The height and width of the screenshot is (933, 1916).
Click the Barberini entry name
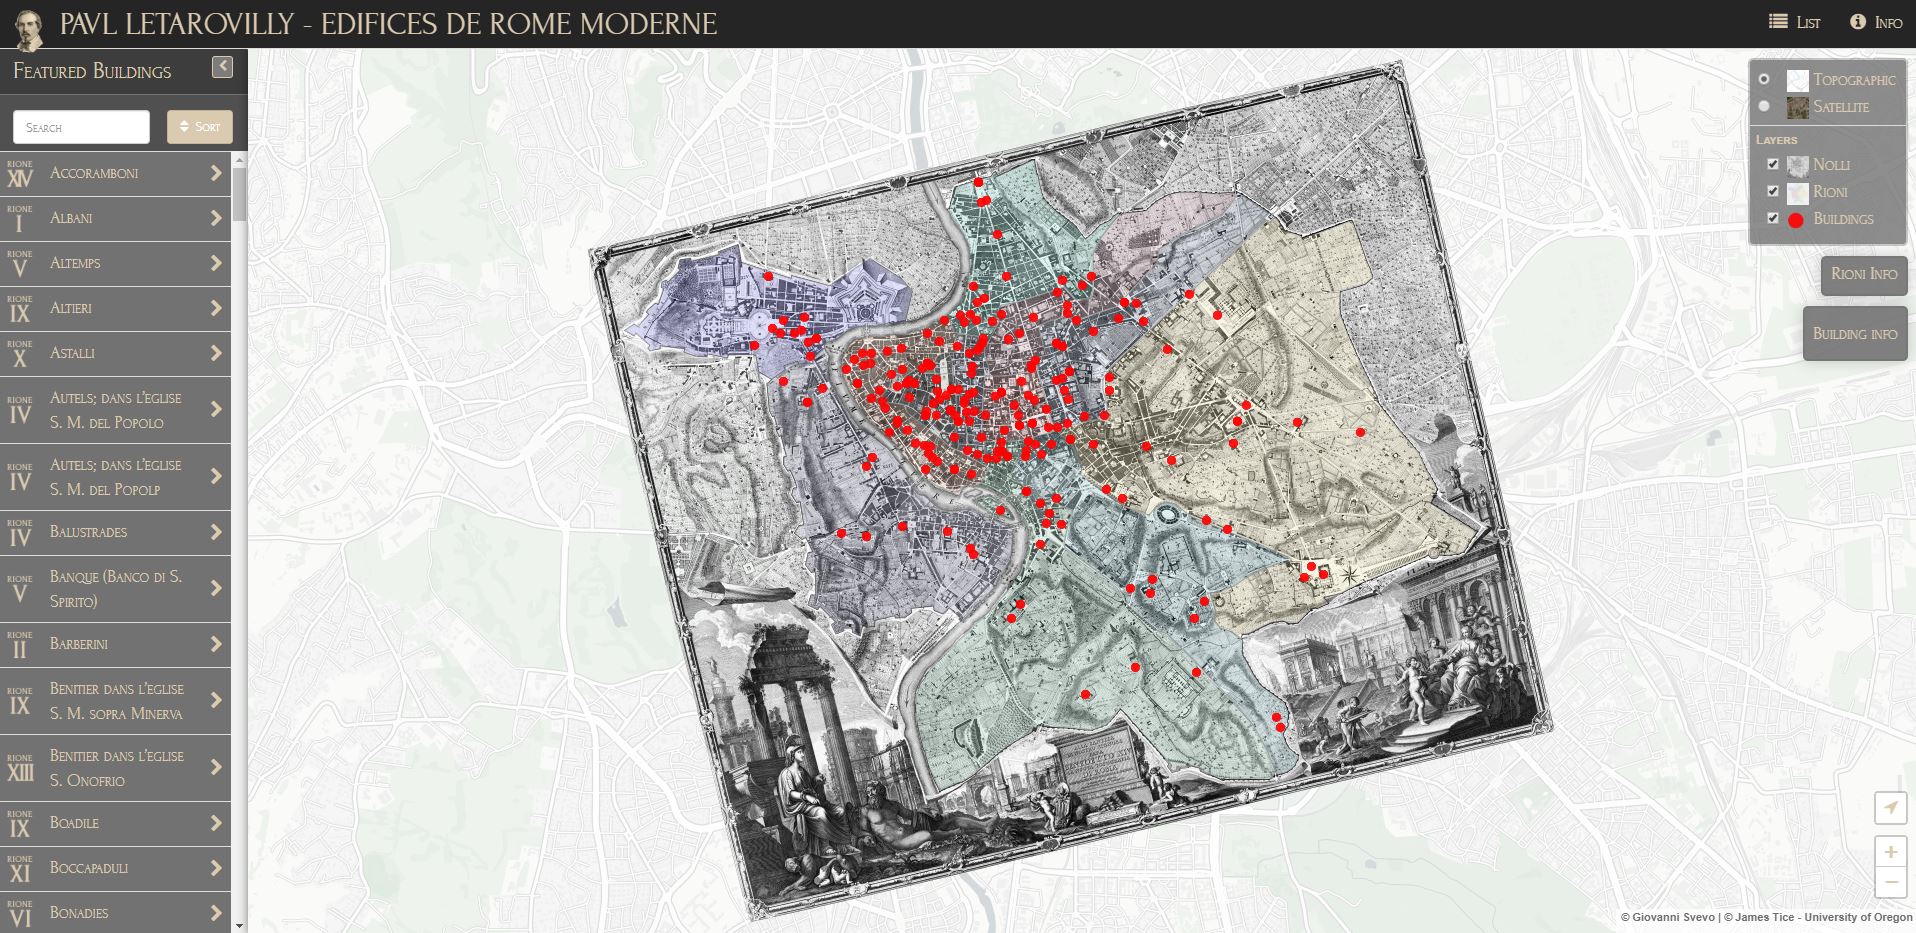point(79,644)
